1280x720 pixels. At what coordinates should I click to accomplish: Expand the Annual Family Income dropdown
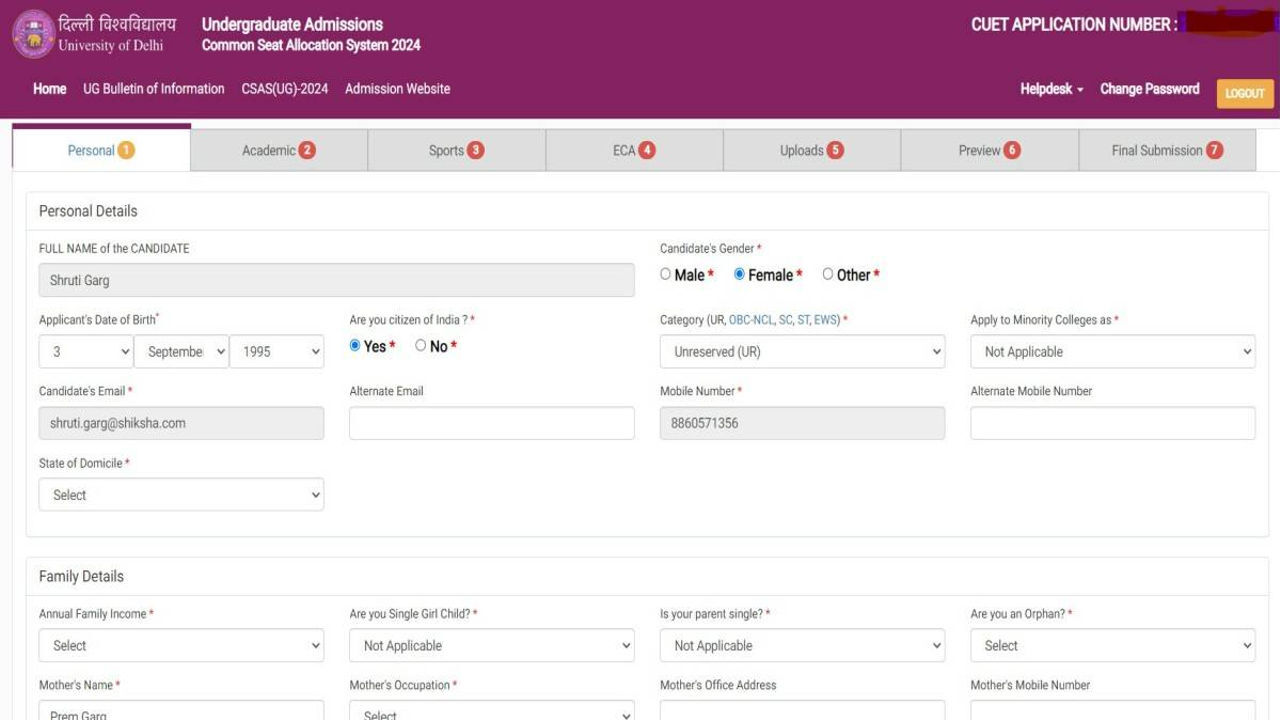point(181,645)
